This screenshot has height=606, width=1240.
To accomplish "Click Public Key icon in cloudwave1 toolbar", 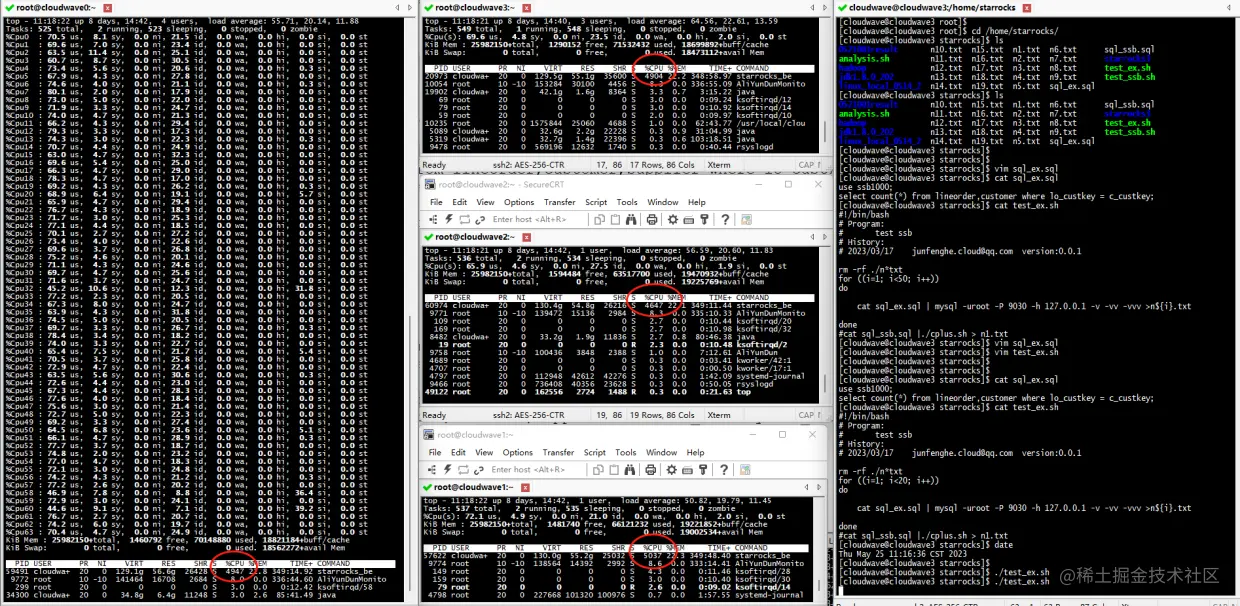I will pyautogui.click(x=703, y=469).
